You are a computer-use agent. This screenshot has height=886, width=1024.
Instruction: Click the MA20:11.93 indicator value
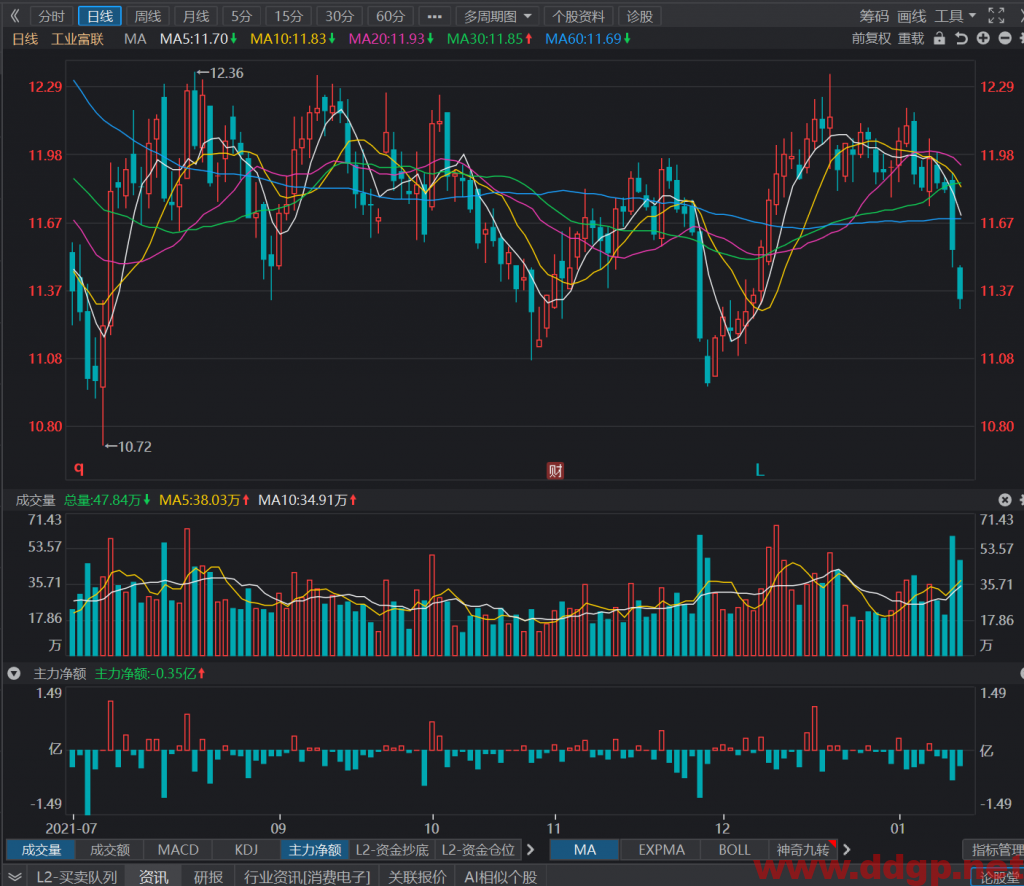[391, 39]
